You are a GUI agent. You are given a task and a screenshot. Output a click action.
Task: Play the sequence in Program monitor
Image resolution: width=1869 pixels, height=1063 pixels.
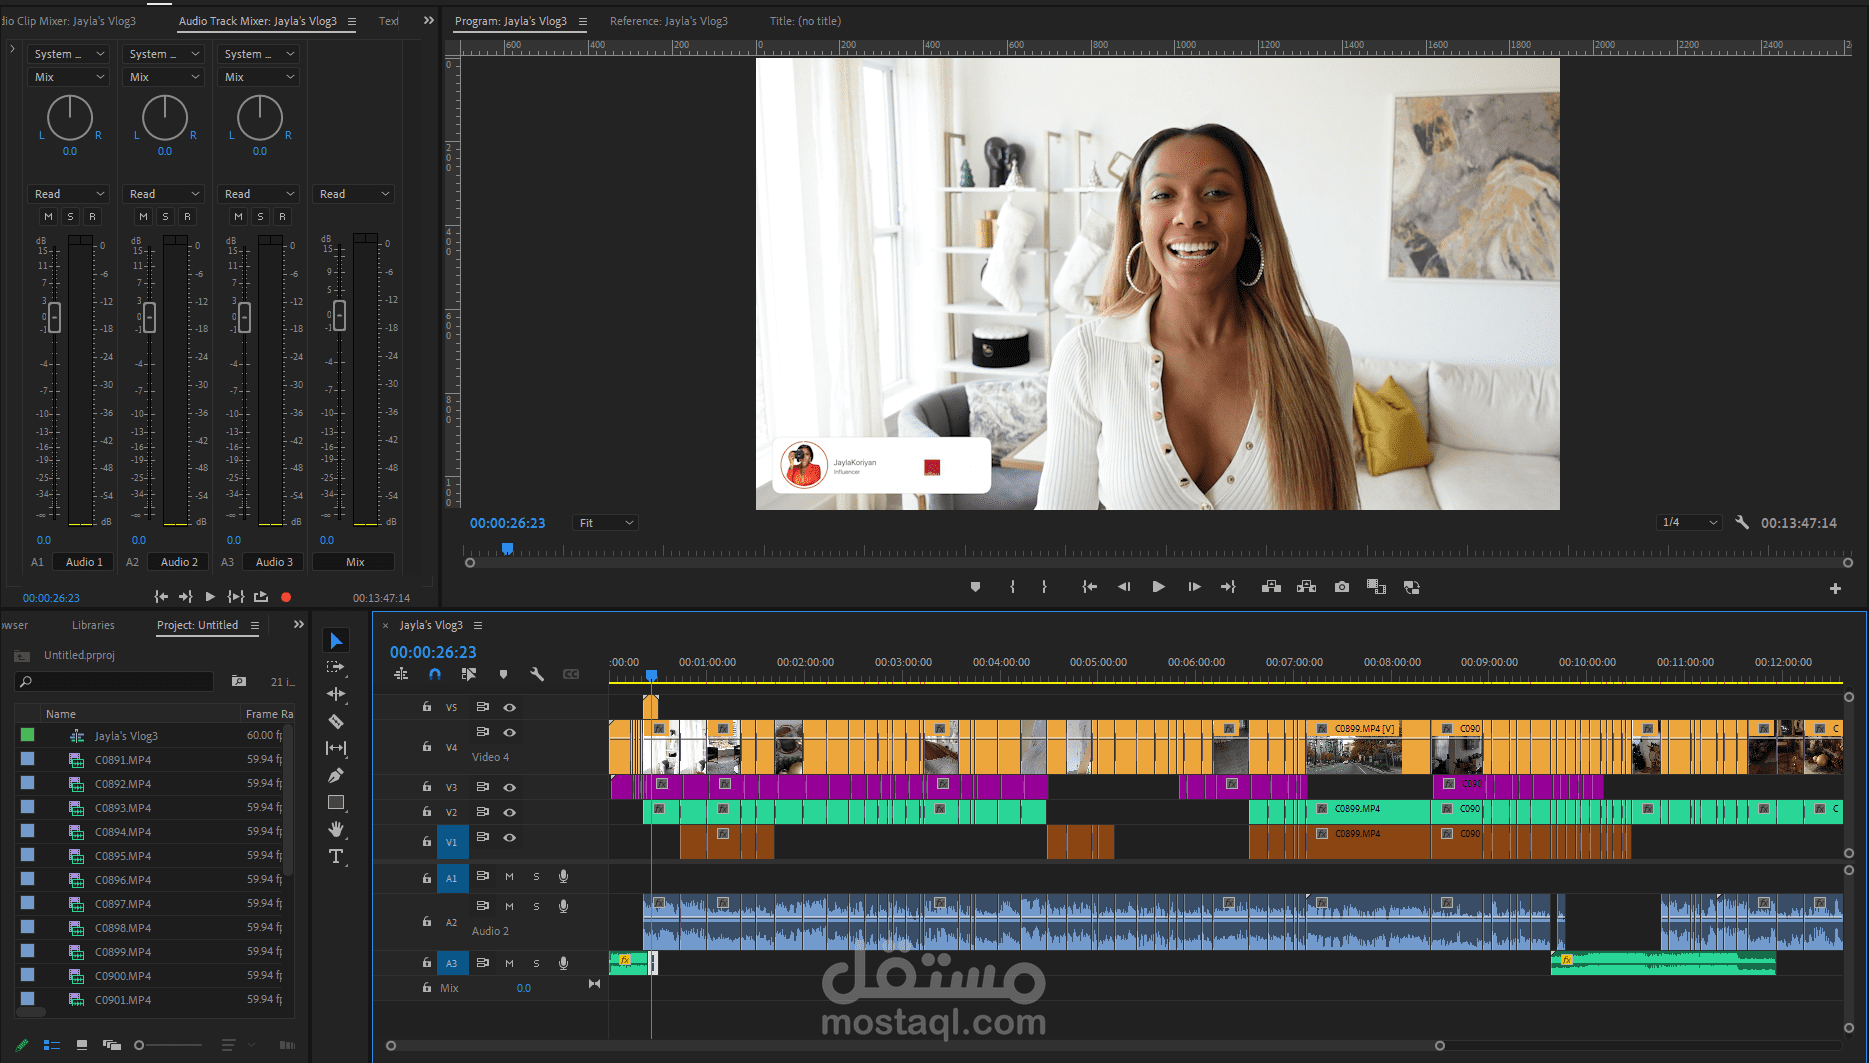click(x=1158, y=587)
